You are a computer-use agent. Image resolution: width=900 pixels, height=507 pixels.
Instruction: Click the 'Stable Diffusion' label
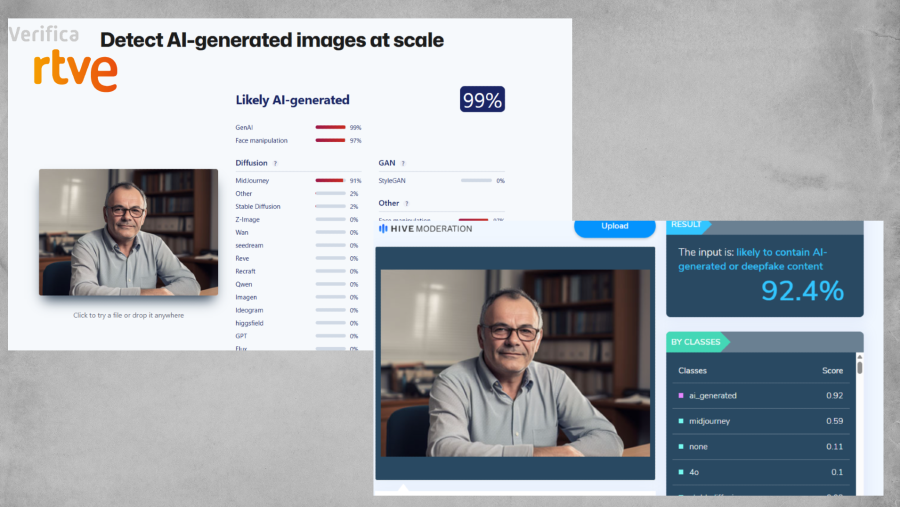point(258,207)
